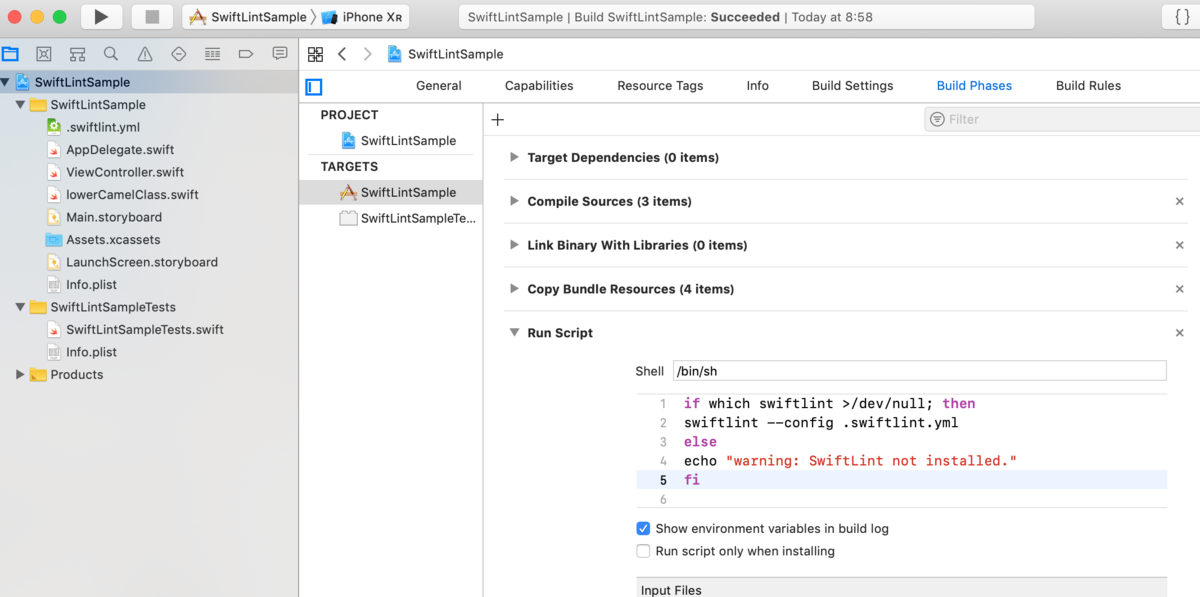Click the build status activity field
Screen dimensions: 1200x597
[x=746, y=17]
